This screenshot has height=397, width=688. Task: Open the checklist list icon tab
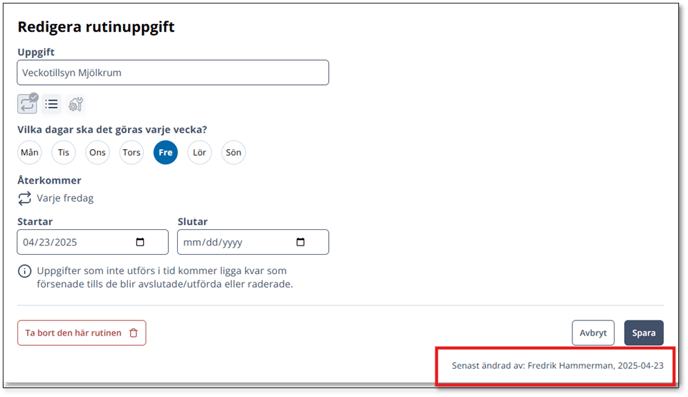click(x=51, y=104)
